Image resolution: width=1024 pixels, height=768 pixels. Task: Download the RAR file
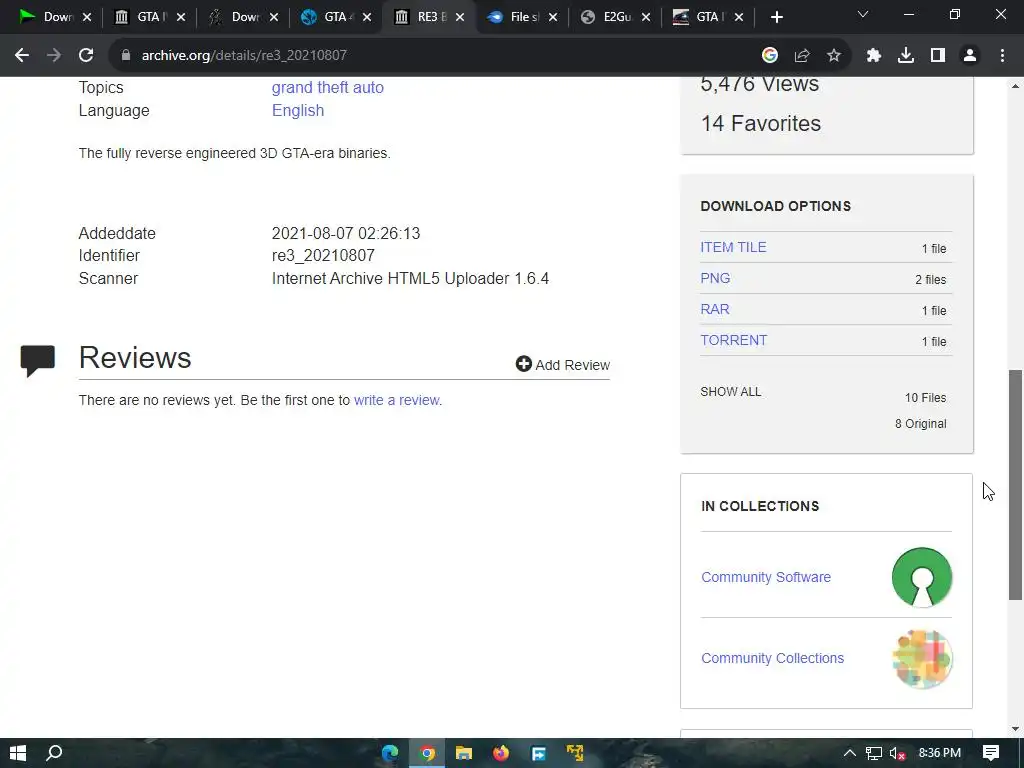[x=714, y=310]
